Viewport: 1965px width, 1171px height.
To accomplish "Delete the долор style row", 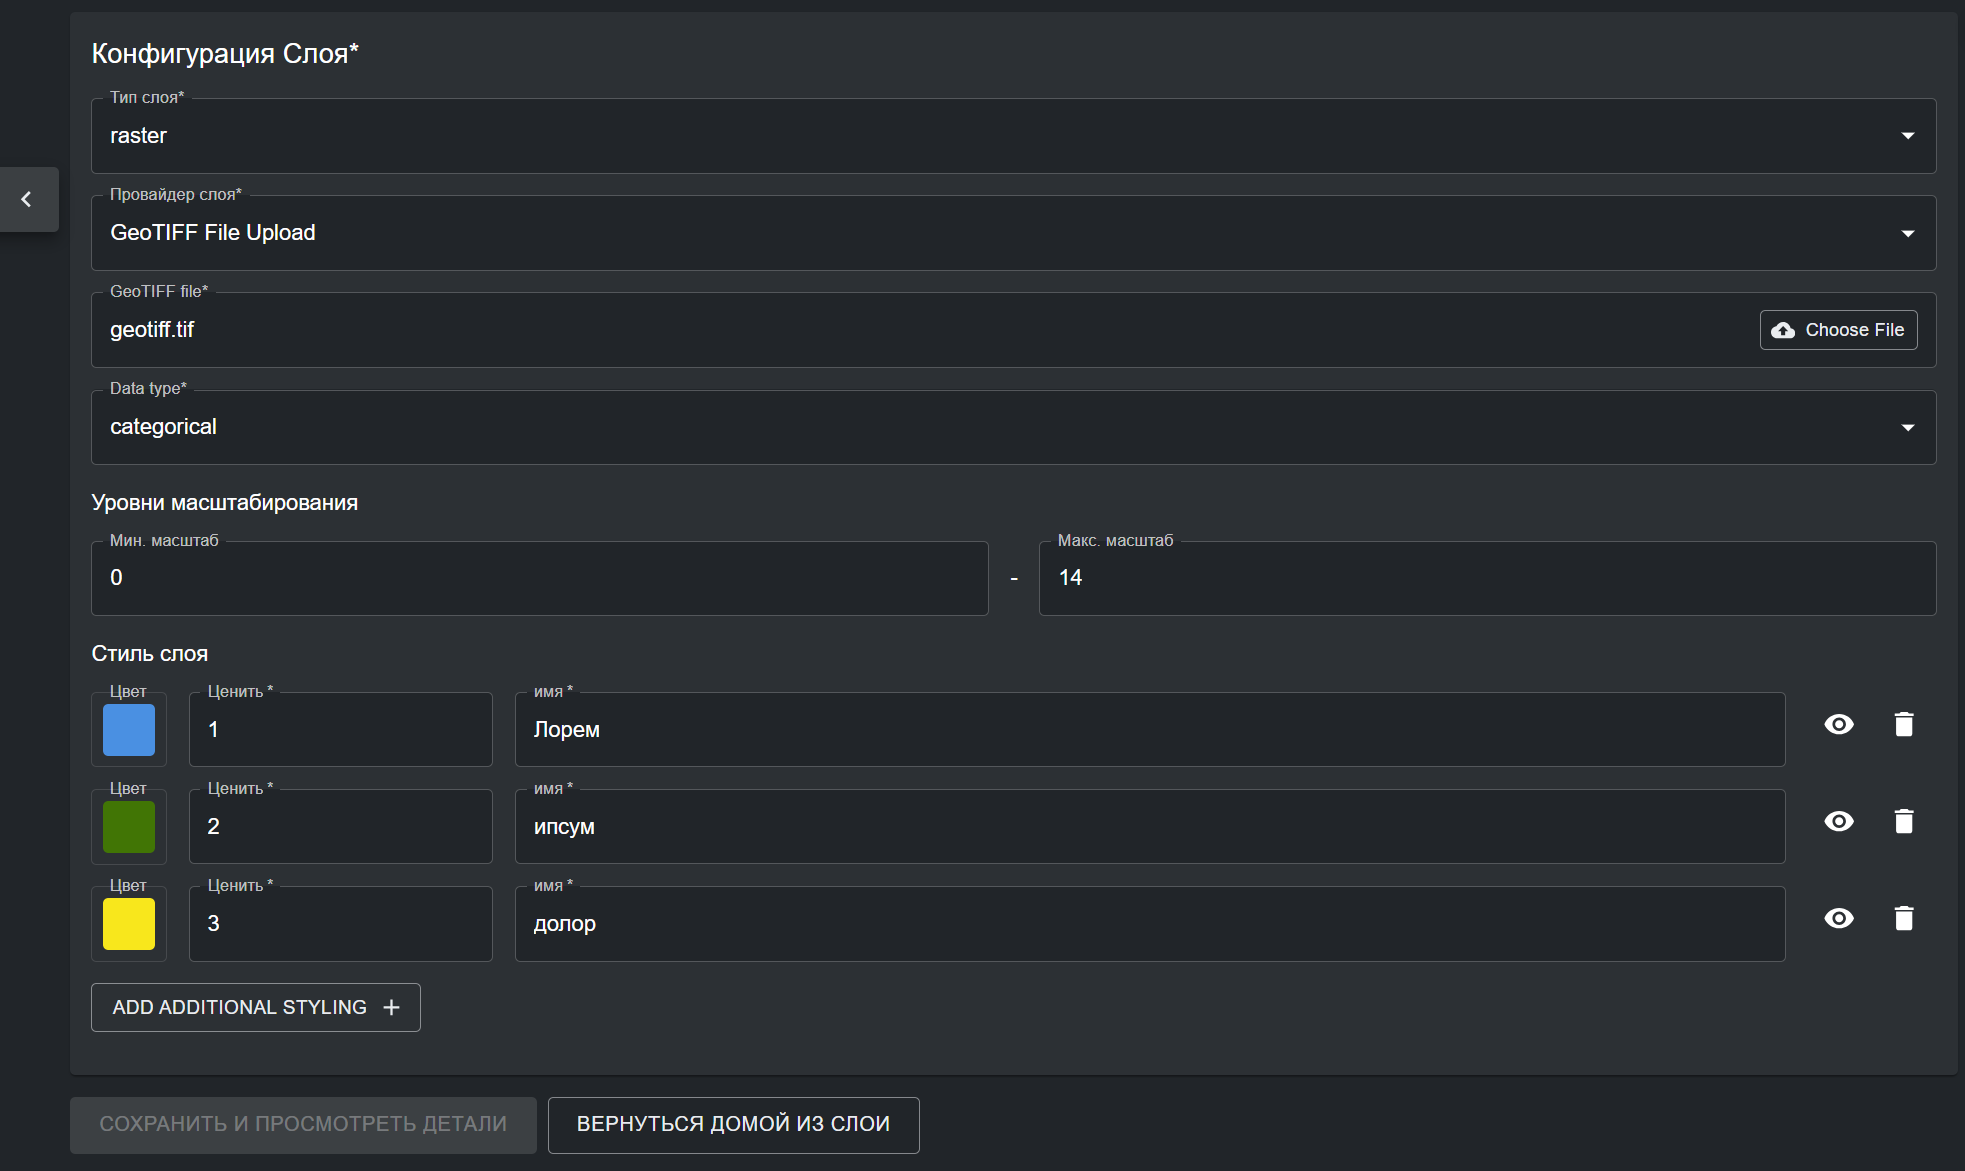I will pos(1903,919).
